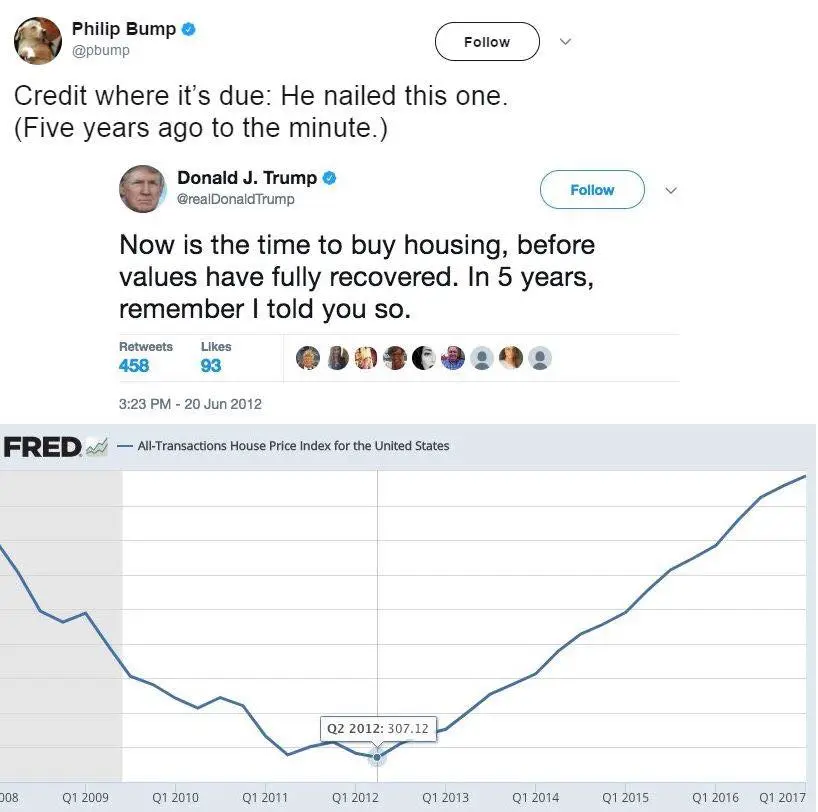Click the All-Transactions House Price Index legend line
This screenshot has width=818, height=812.
(125, 446)
